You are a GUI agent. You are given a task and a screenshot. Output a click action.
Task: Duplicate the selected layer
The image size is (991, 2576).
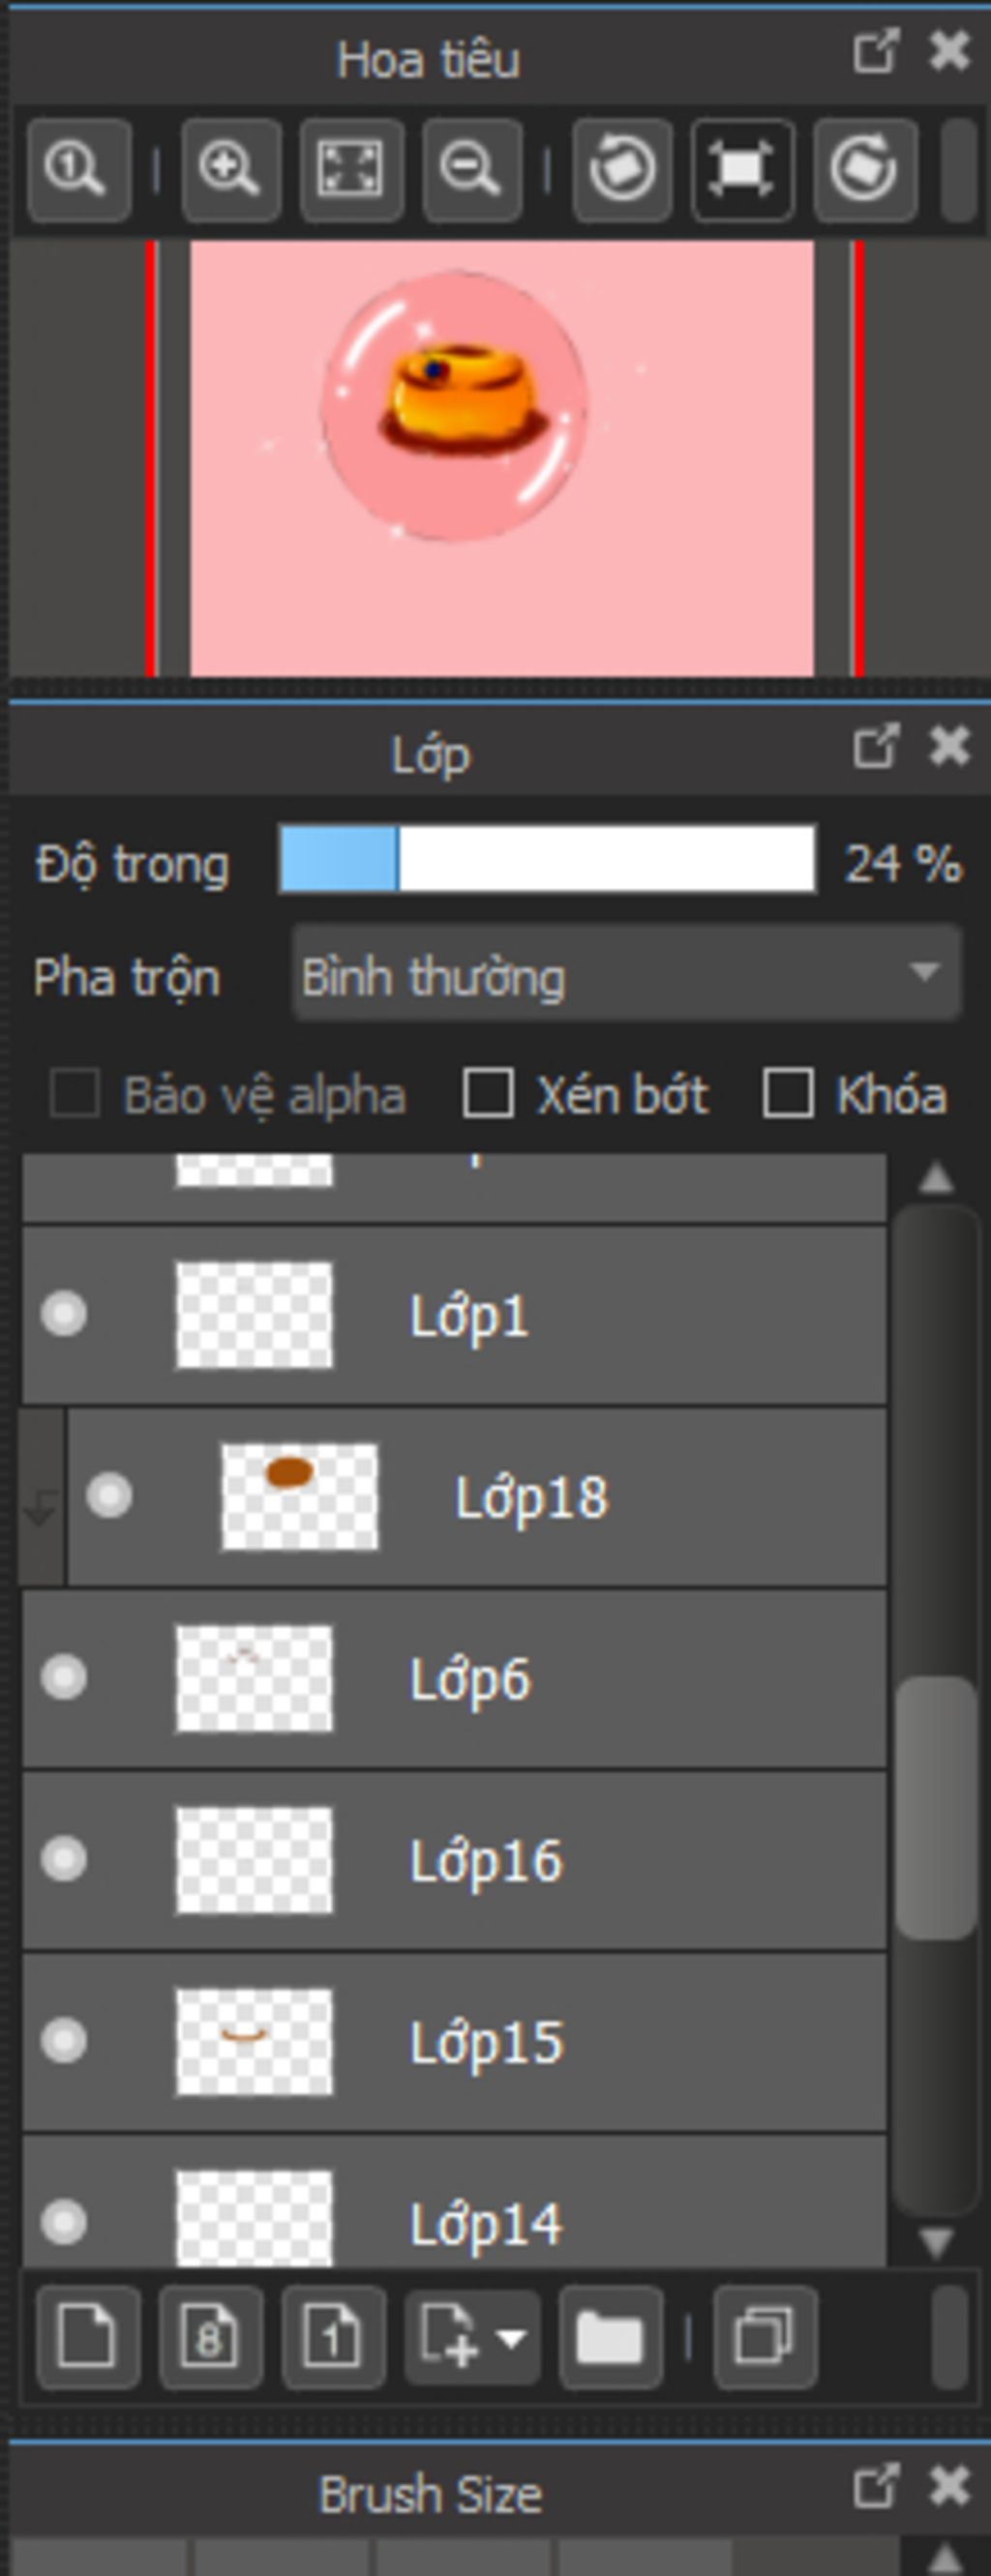(x=765, y=2338)
